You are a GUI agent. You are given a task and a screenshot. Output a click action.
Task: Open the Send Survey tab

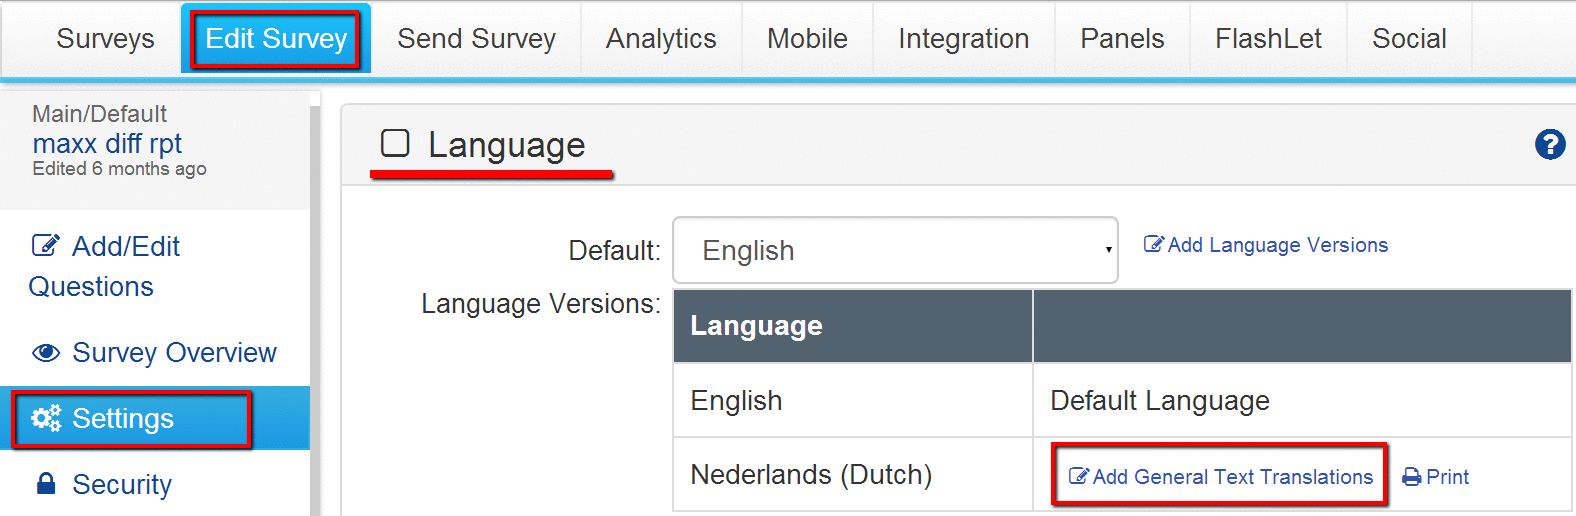476,39
